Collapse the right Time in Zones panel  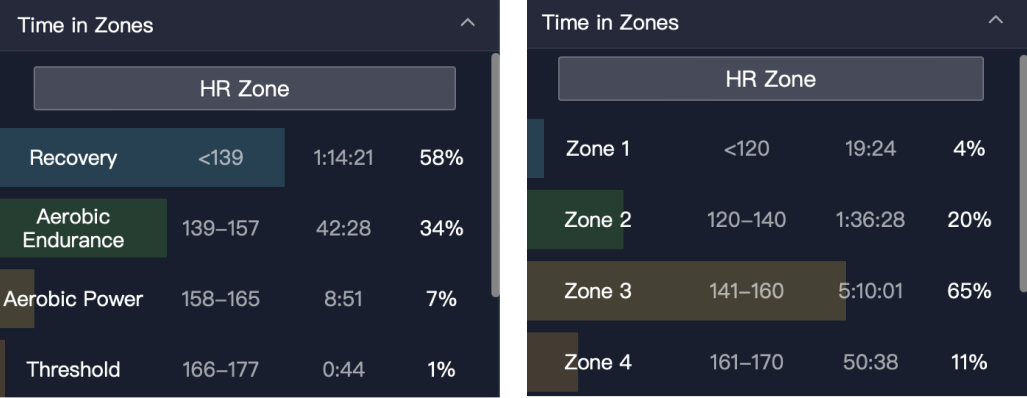click(x=996, y=20)
